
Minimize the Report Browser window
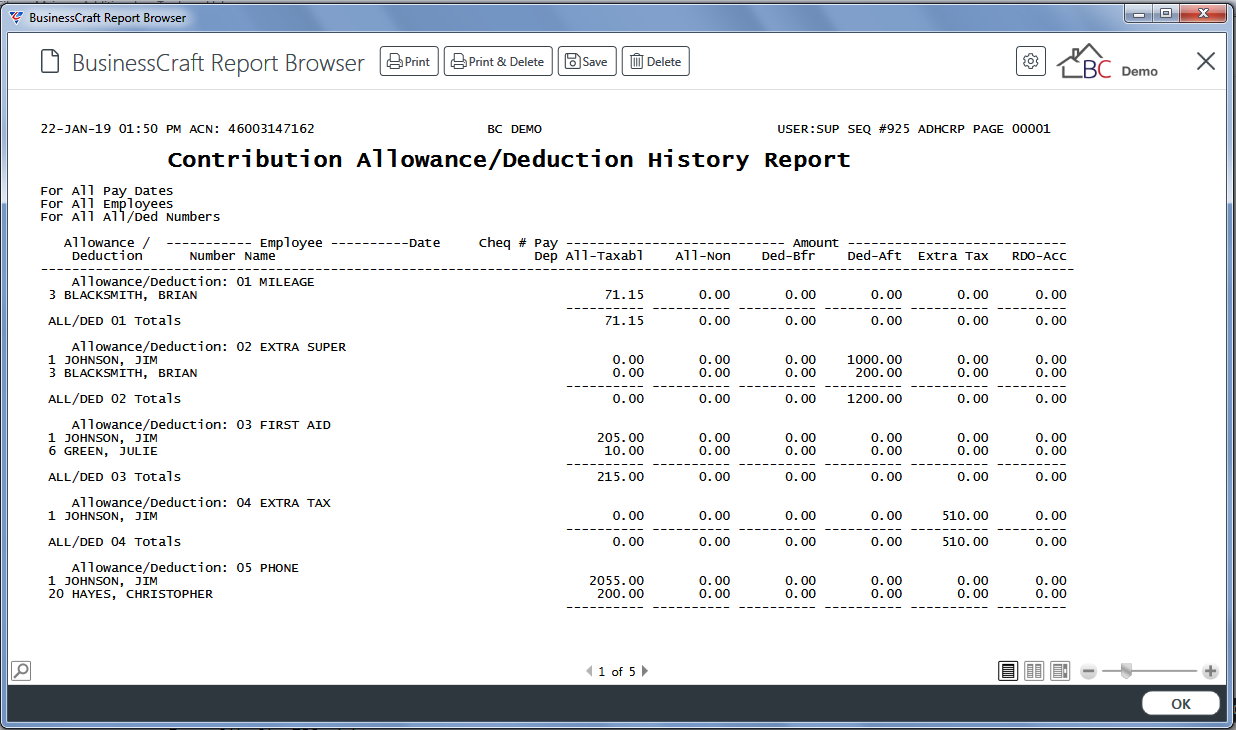(x=1138, y=14)
